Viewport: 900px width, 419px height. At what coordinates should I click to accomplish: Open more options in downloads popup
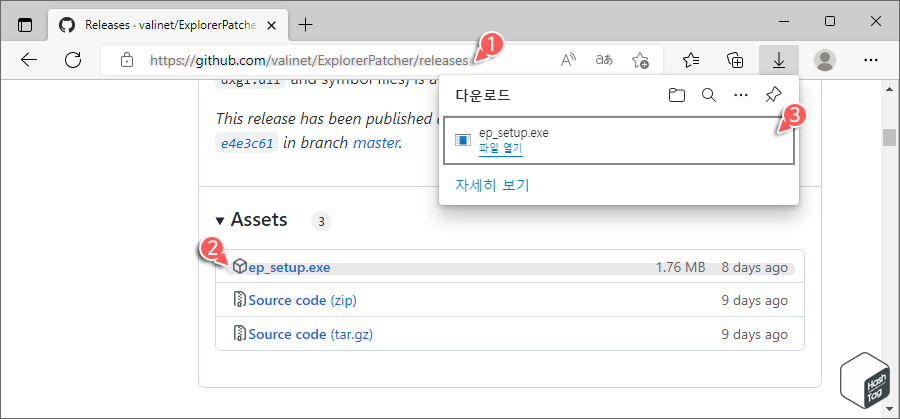coord(741,95)
